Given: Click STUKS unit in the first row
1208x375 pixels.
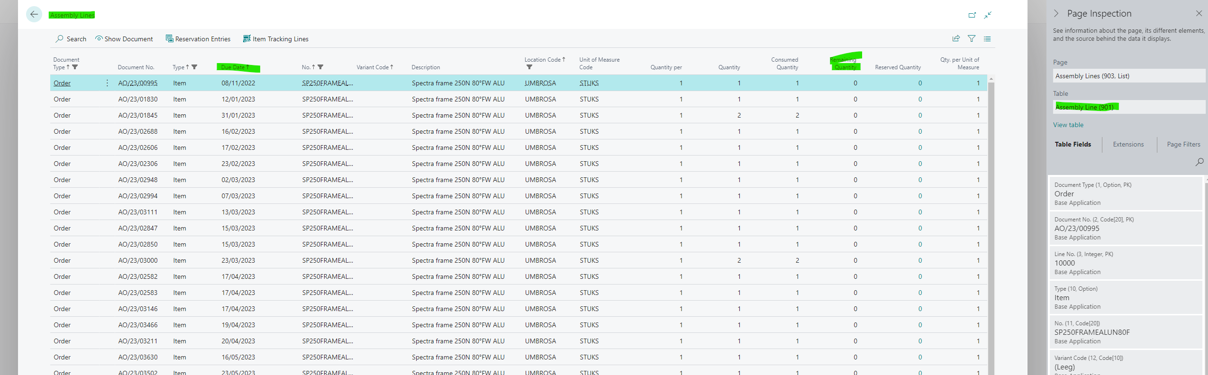Looking at the screenshot, I should pos(589,83).
